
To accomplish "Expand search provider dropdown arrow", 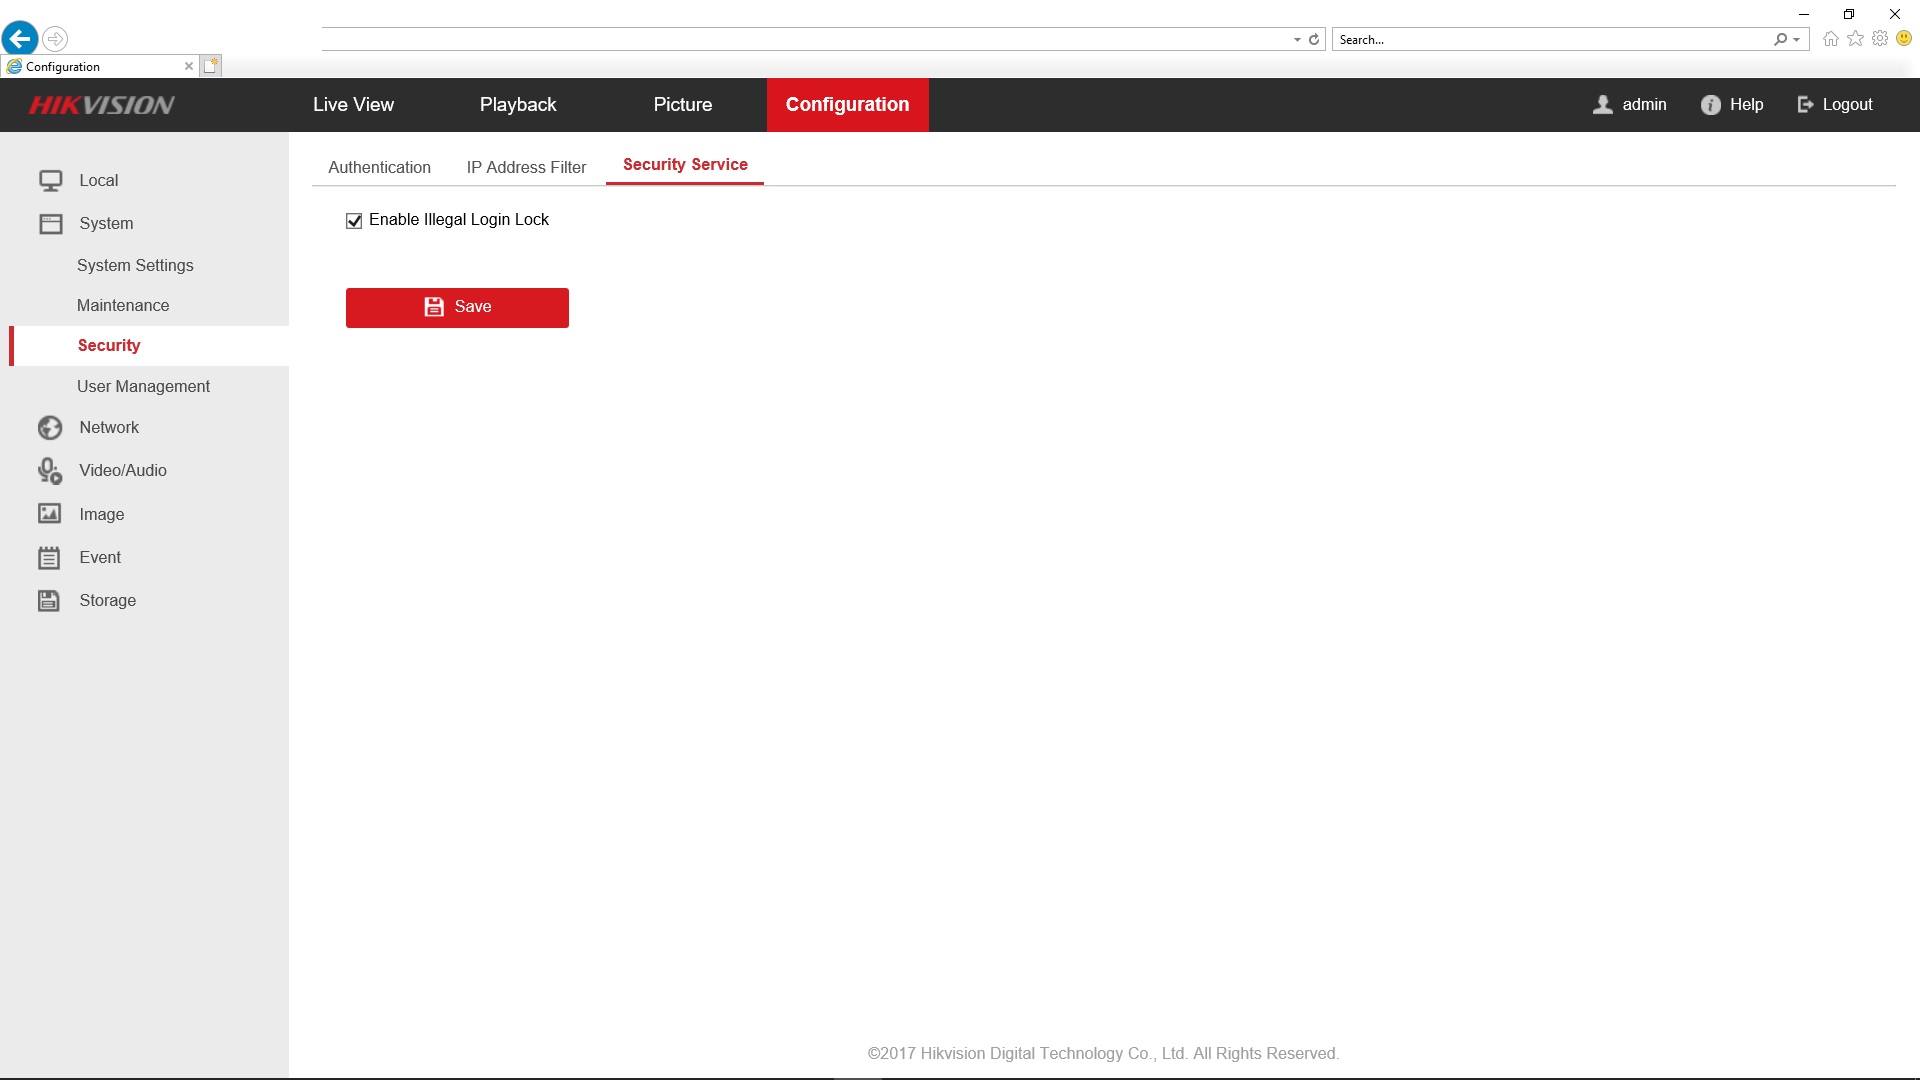I will point(1797,40).
